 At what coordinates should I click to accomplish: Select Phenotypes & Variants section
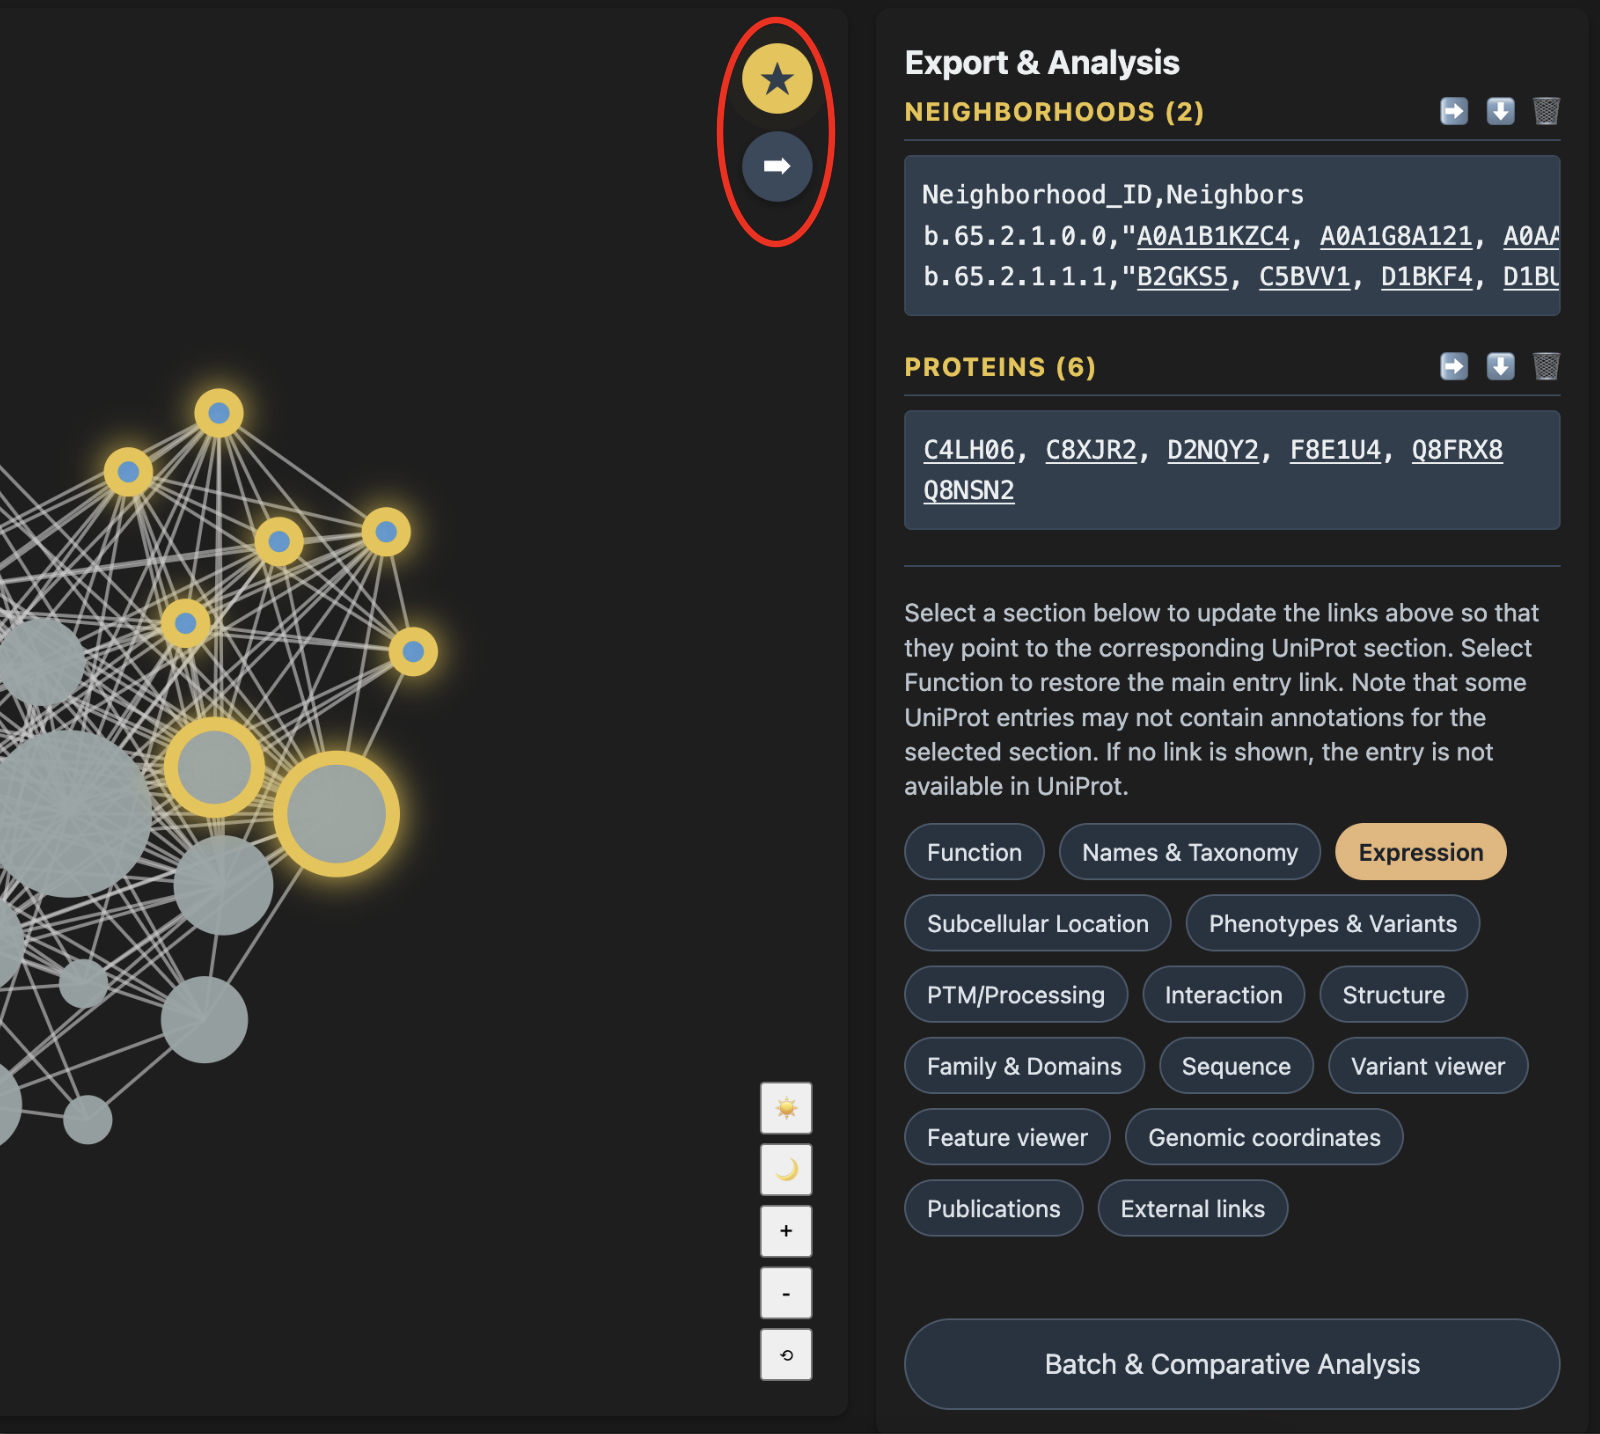[1333, 923]
